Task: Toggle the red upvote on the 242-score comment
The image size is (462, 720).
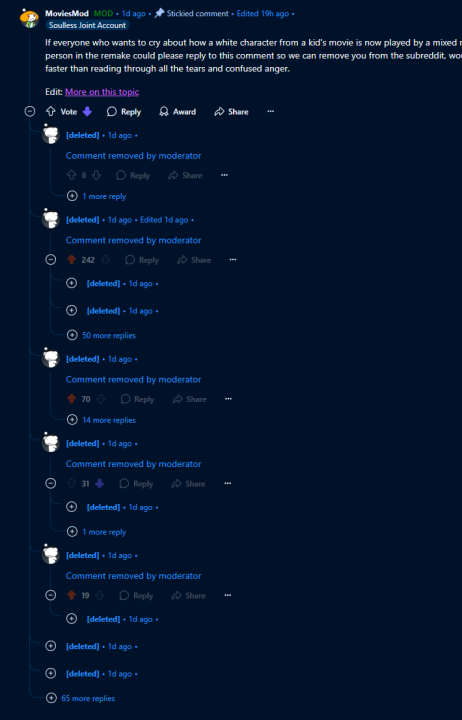Action: tap(72, 260)
